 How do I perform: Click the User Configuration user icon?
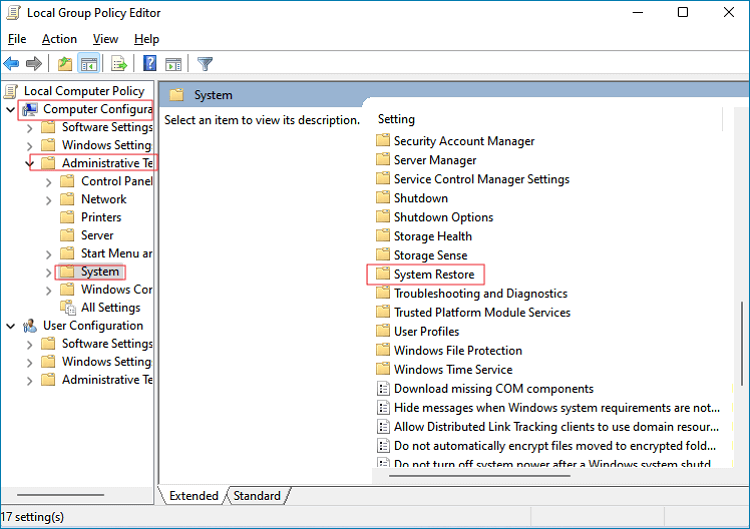(30, 326)
